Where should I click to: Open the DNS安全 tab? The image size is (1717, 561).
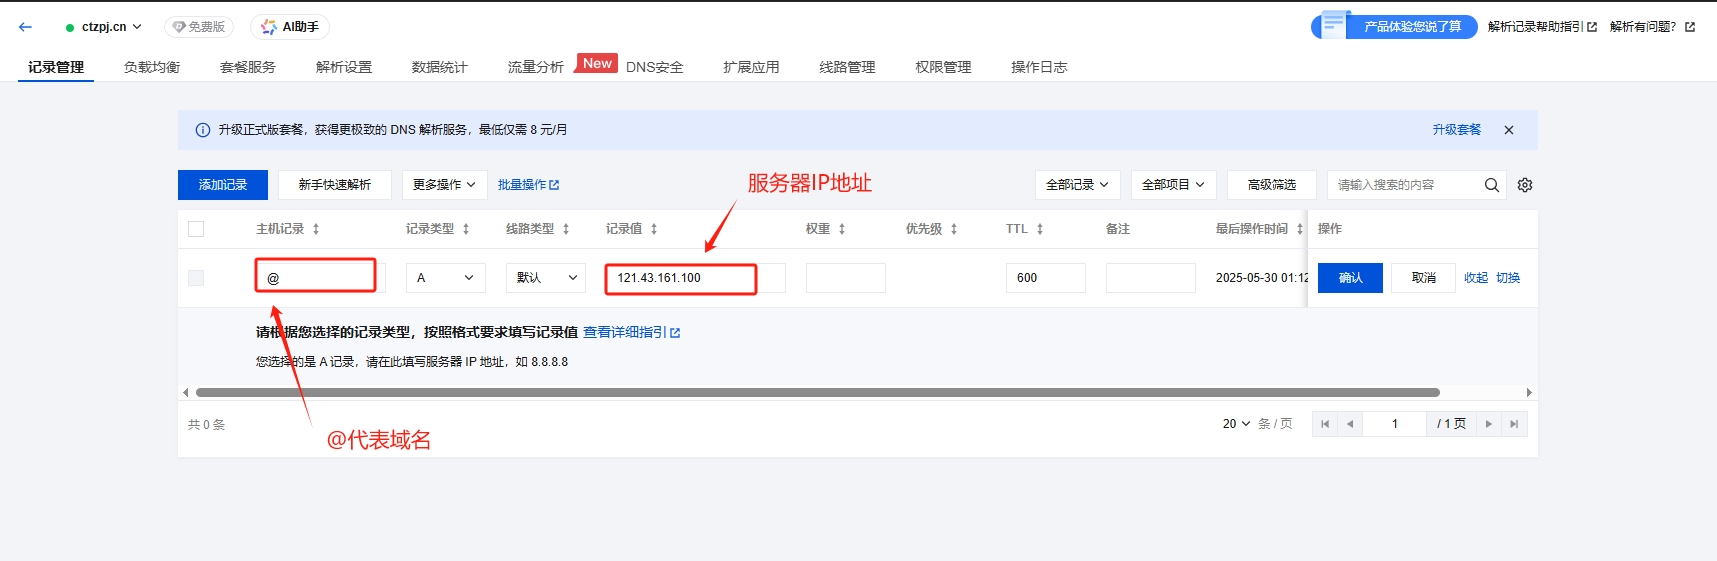tap(655, 67)
